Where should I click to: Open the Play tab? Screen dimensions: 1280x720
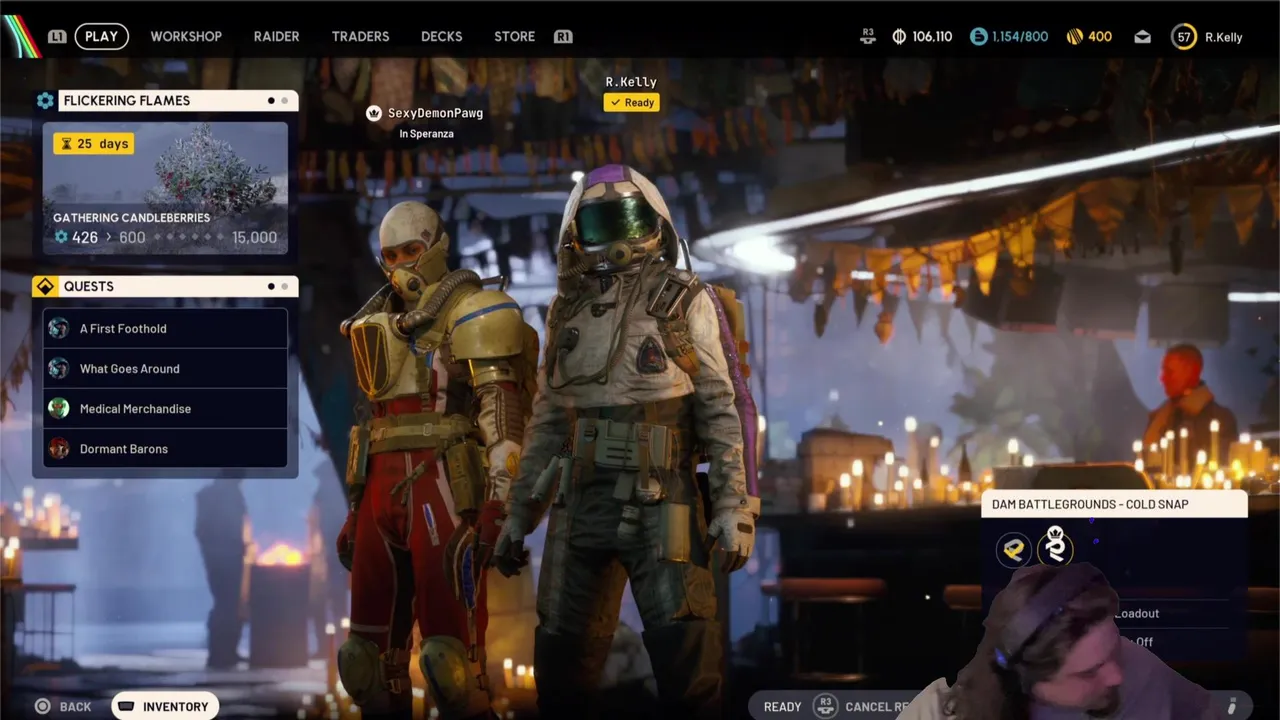[x=101, y=36]
